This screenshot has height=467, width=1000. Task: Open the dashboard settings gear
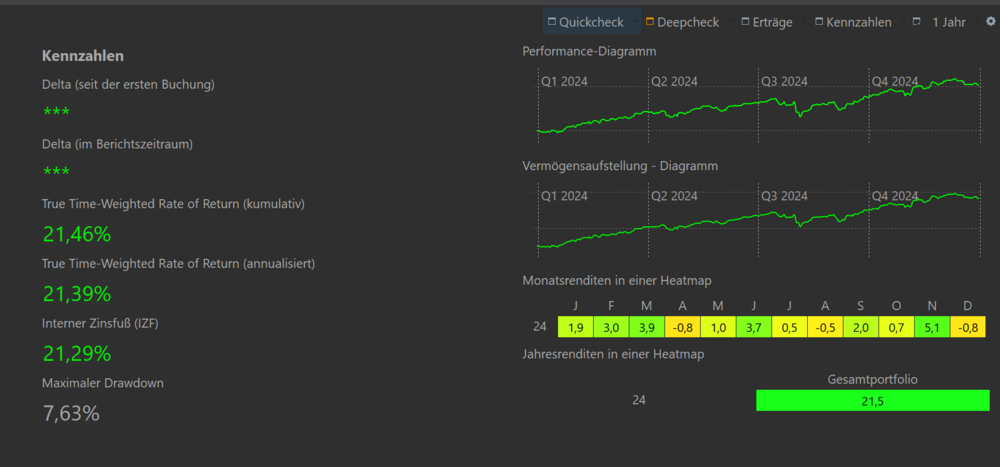990,21
